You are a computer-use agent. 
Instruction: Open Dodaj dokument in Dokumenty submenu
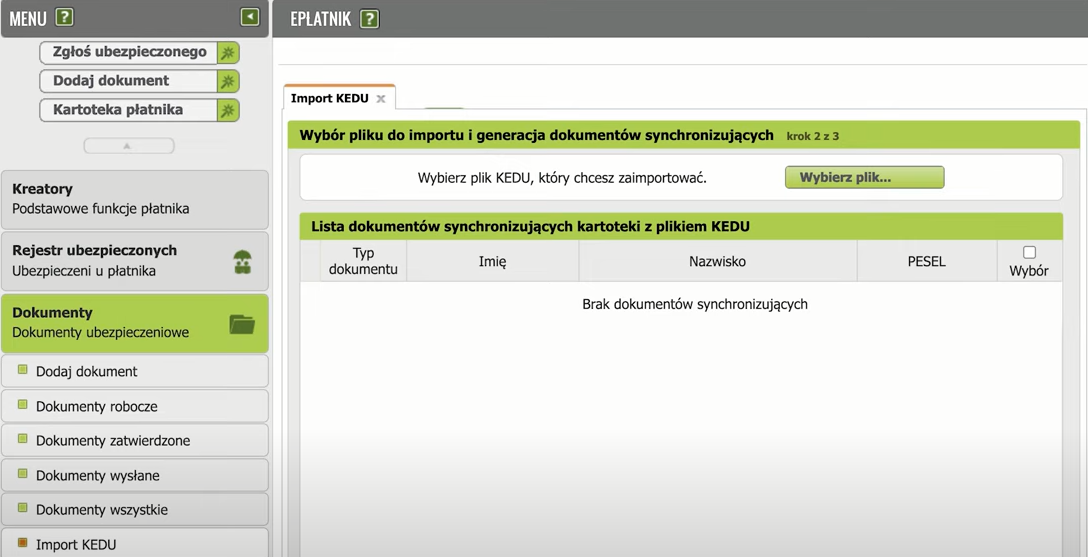click(135, 371)
